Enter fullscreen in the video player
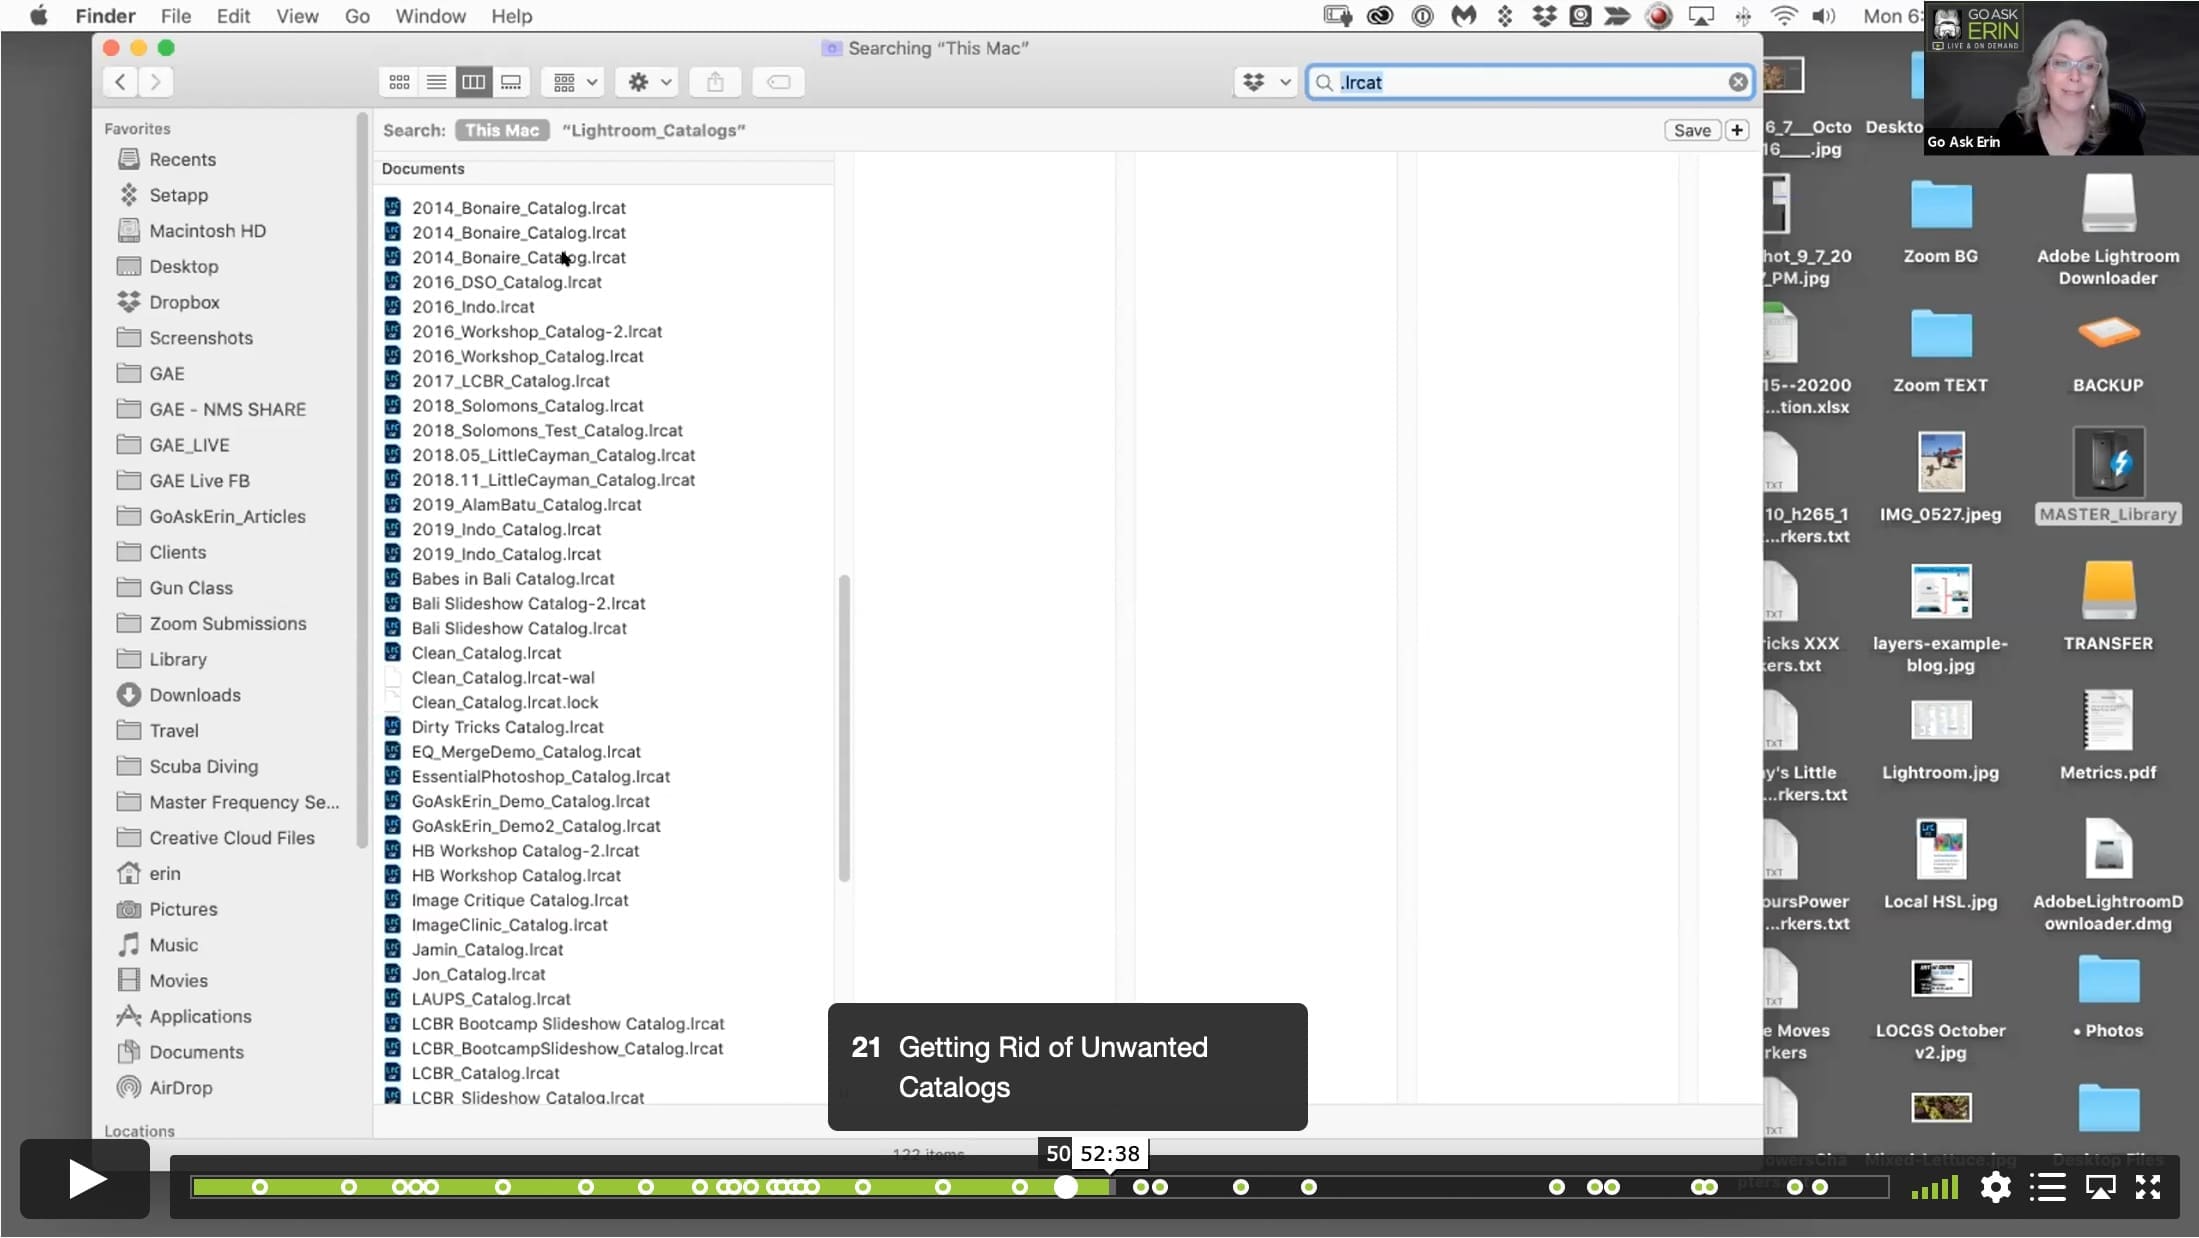Screen dimensions: 2199x1238 pyautogui.click(x=2148, y=1187)
